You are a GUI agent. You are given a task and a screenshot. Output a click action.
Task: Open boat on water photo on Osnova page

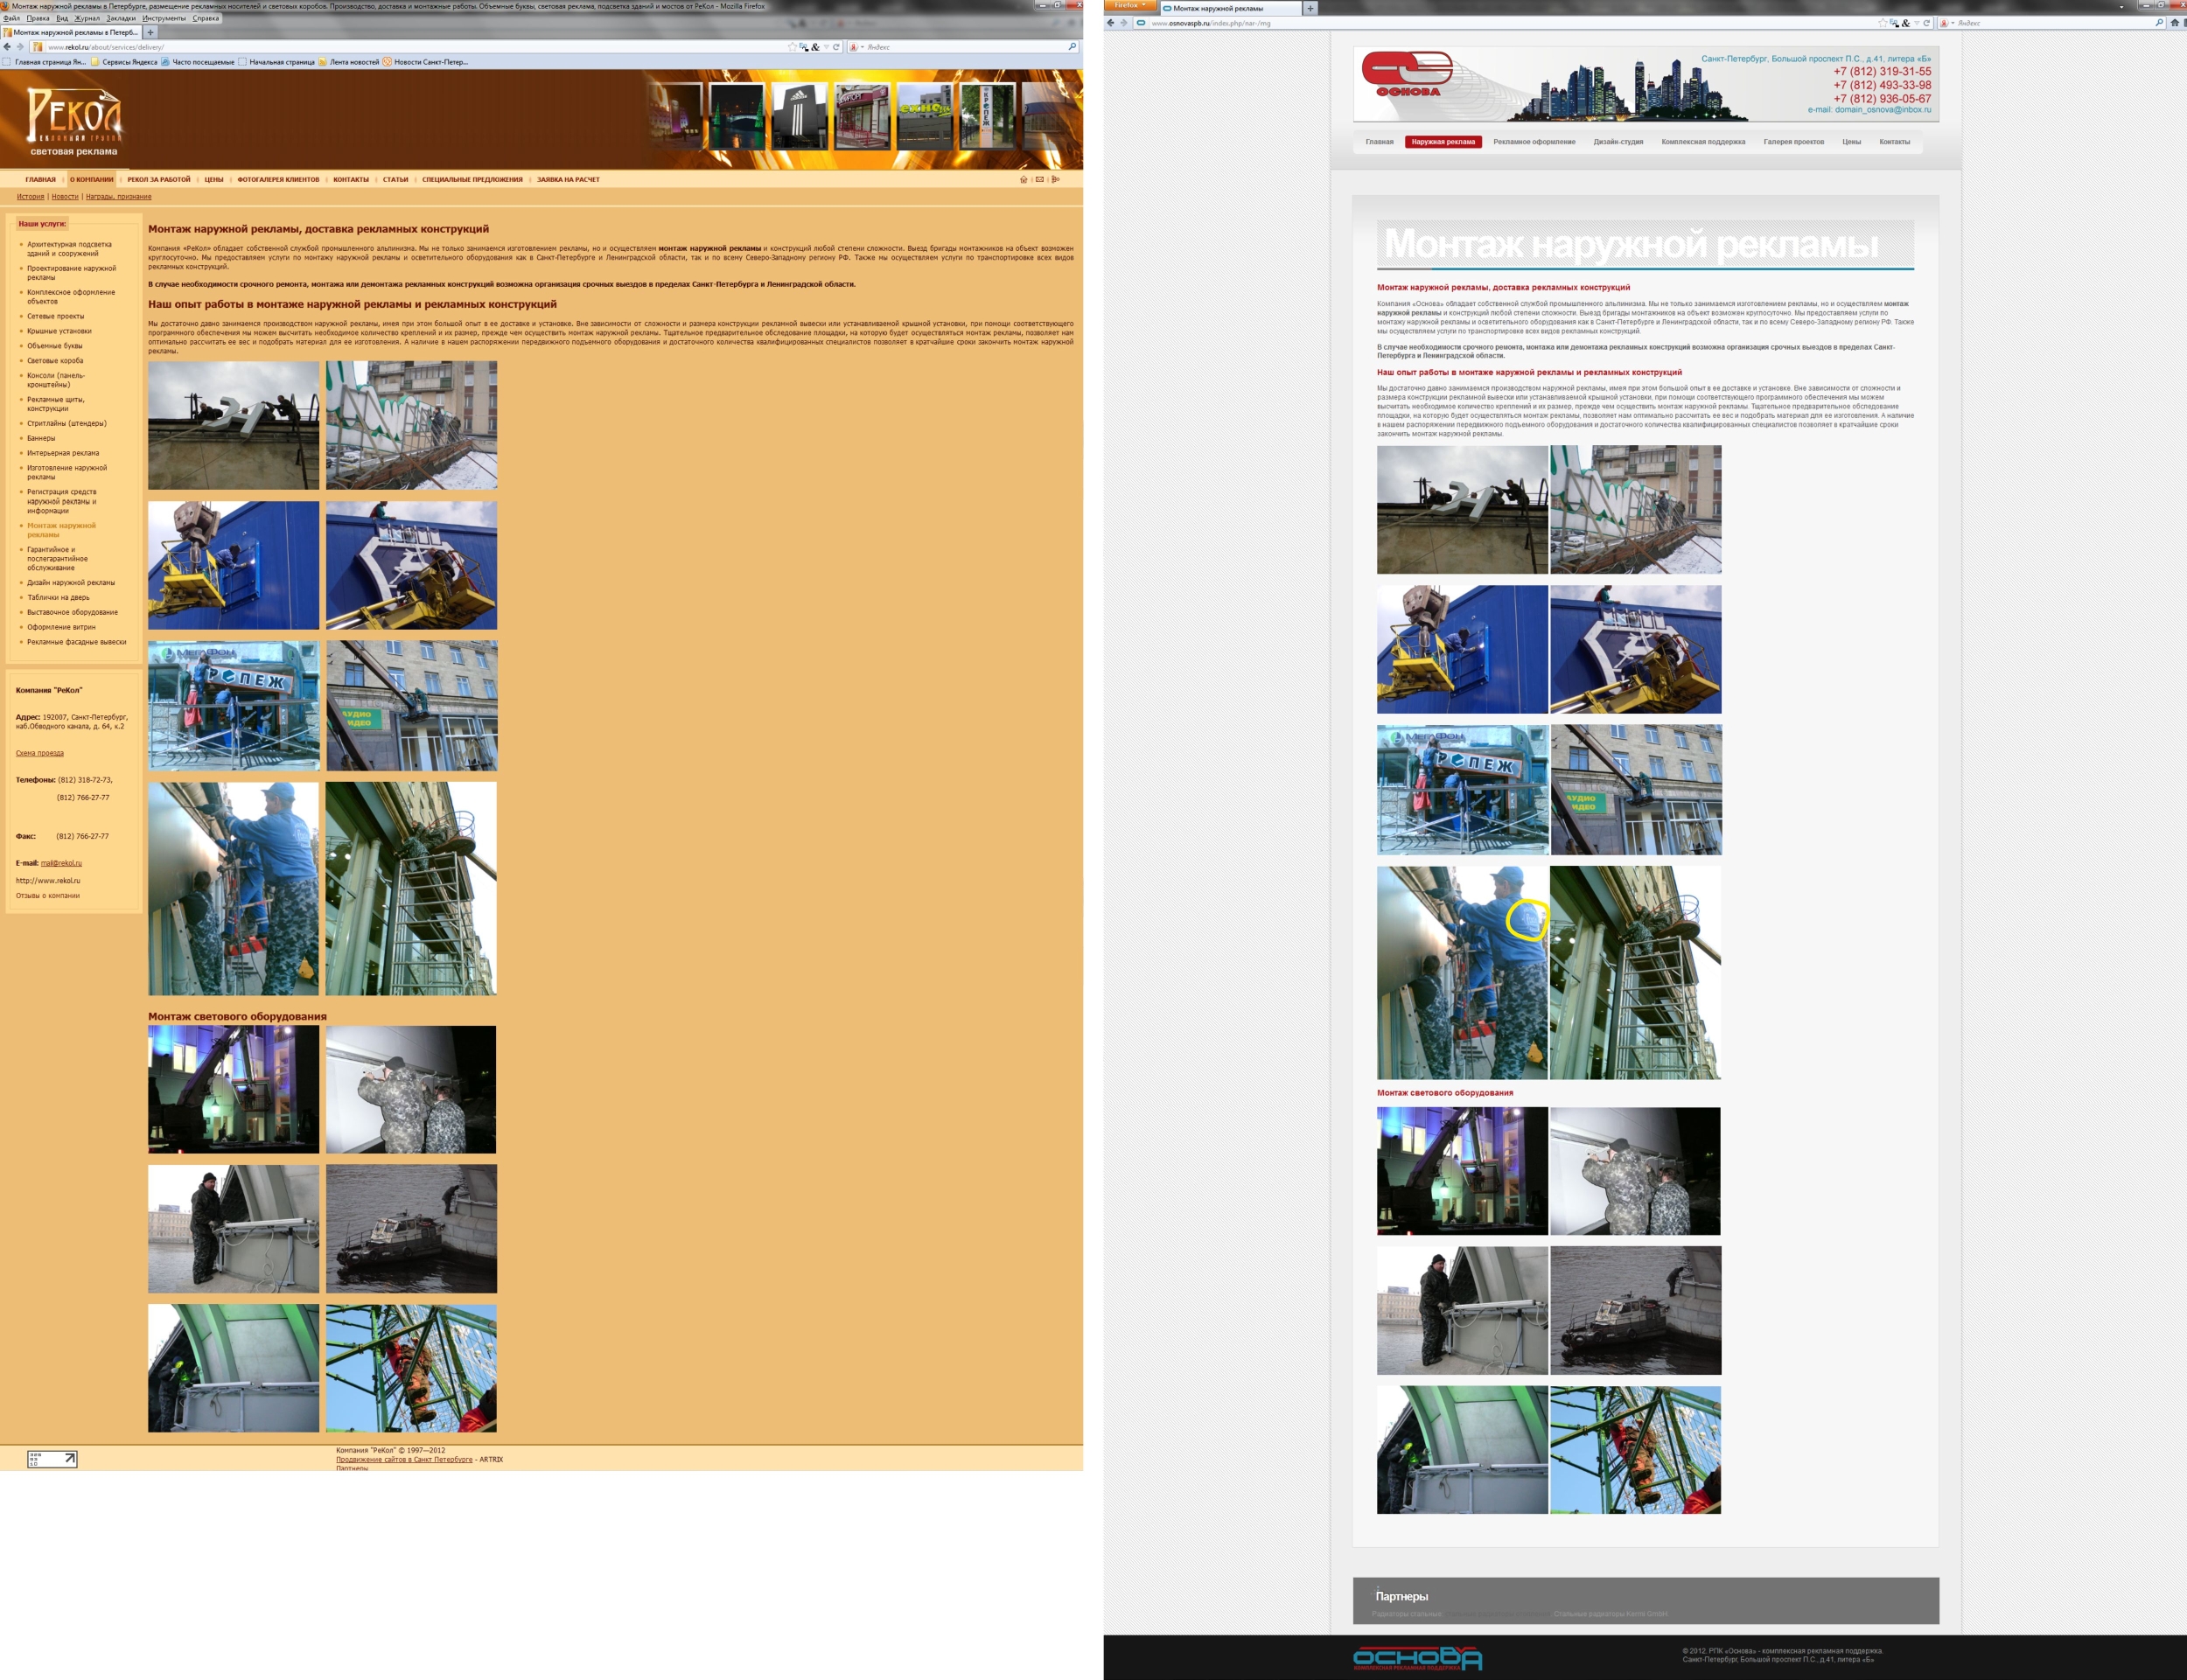tap(1636, 1310)
